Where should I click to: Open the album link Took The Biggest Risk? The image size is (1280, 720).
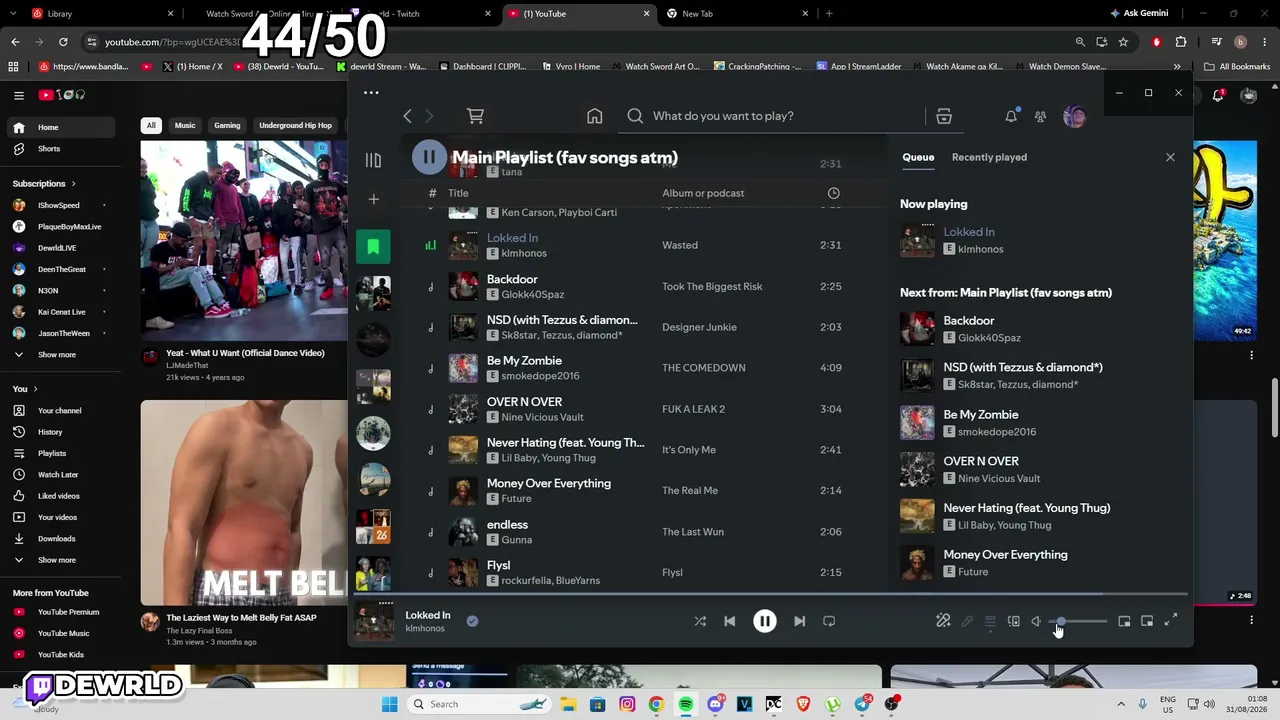coord(712,286)
